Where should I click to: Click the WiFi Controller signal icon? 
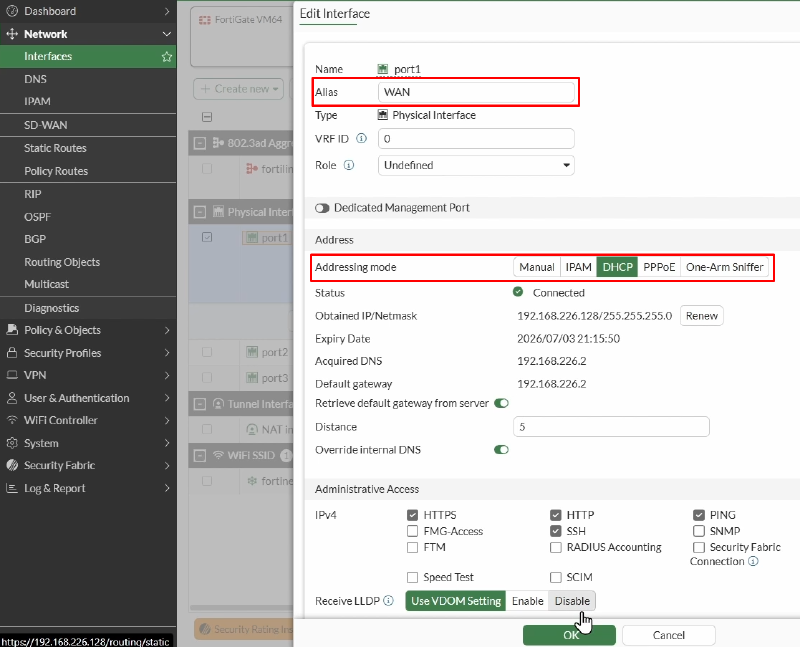pyautogui.click(x=12, y=420)
